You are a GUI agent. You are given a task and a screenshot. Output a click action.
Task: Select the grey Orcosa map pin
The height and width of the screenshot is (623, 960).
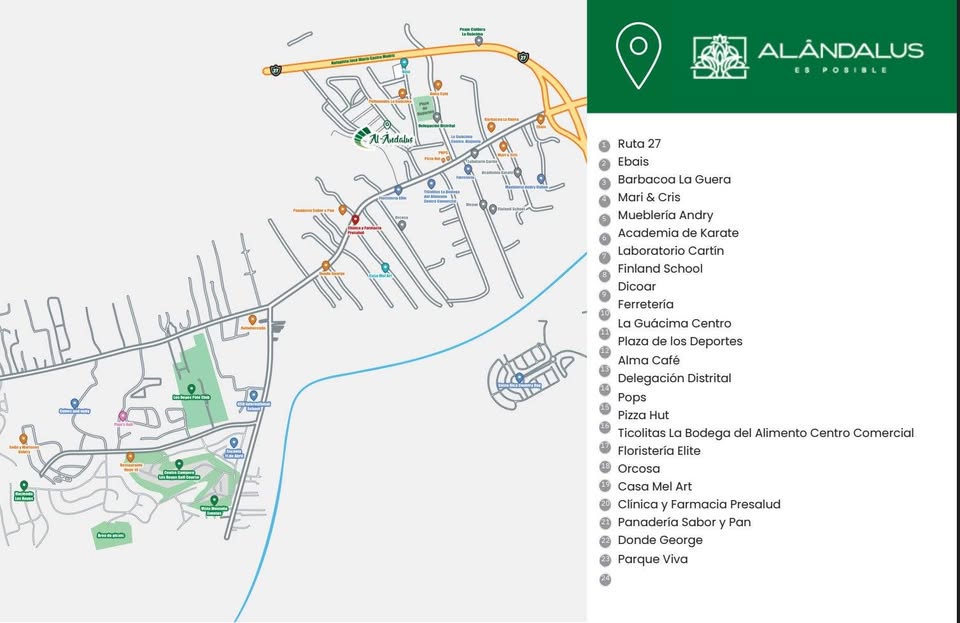tap(402, 225)
